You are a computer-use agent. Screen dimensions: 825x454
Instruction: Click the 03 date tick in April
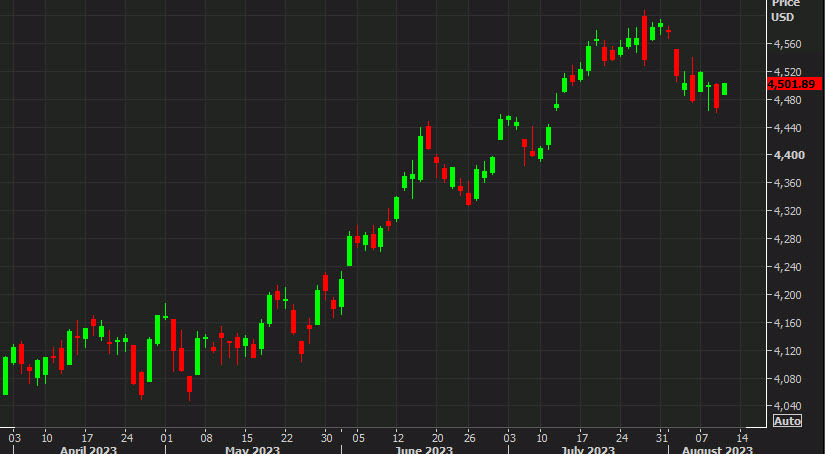pos(14,438)
